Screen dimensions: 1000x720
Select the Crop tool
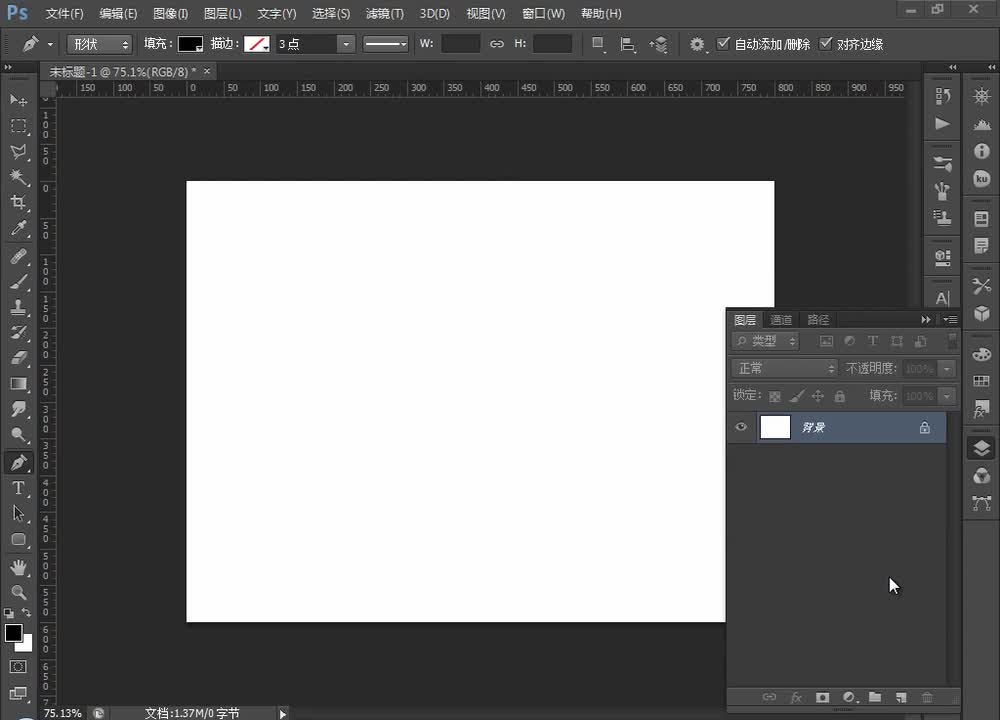18,202
